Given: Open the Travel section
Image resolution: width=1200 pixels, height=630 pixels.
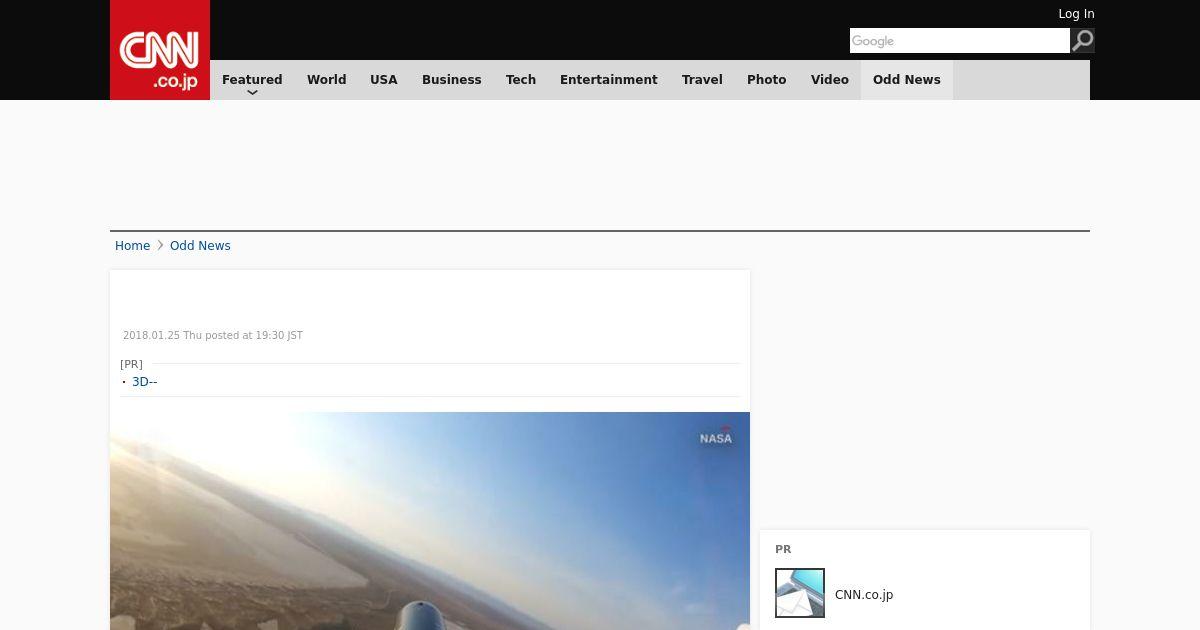Looking at the screenshot, I should click(x=702, y=80).
